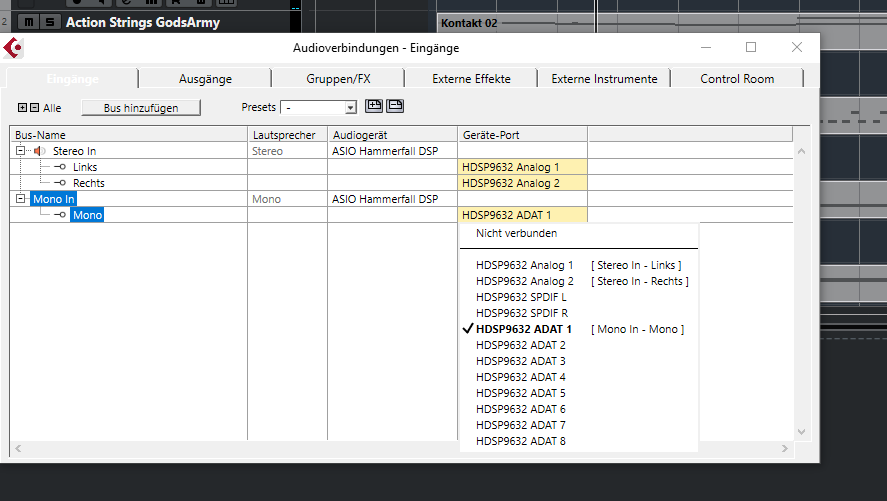Viewport: 887px width, 501px height.
Task: Collapse the Mono In bus tree
Action: pos(20,198)
